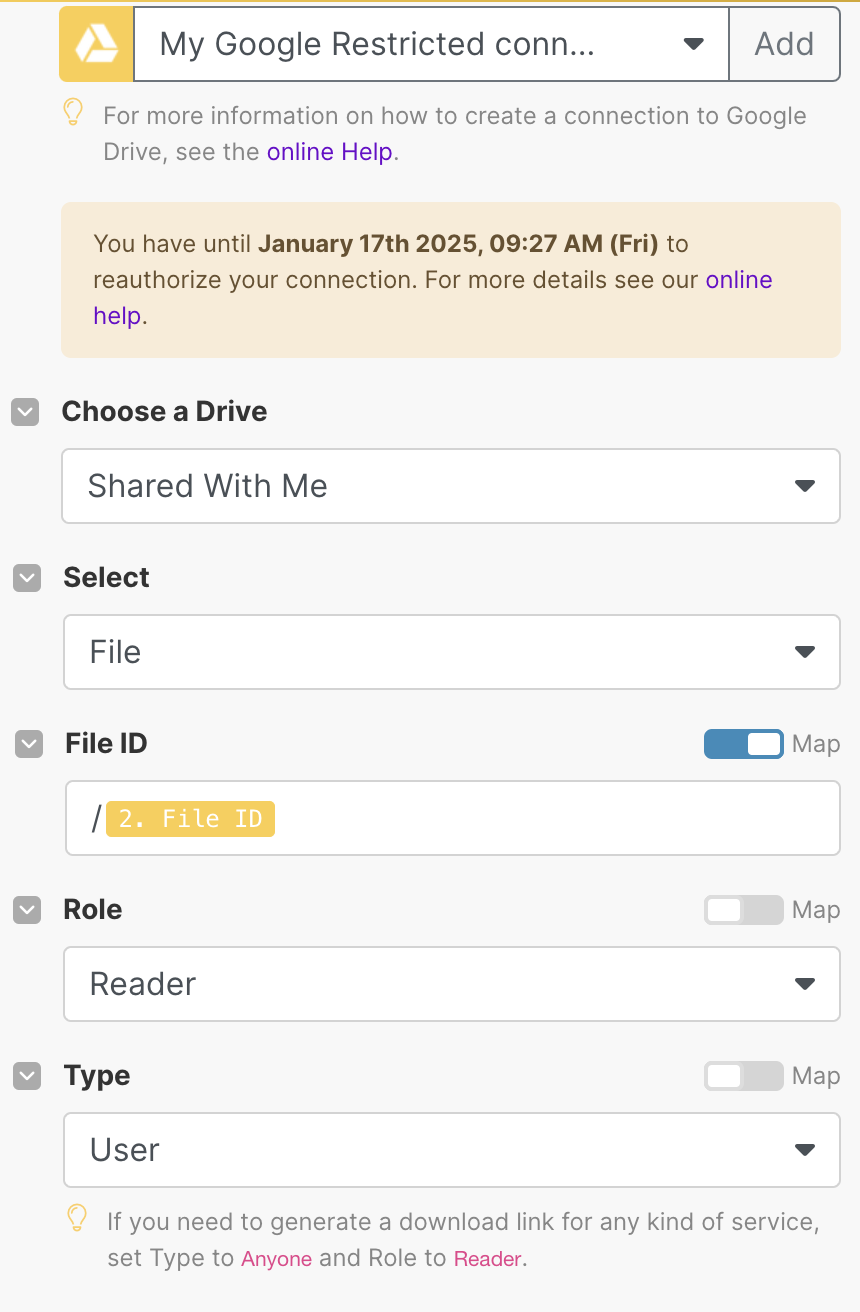This screenshot has width=860, height=1312.
Task: Click the lightbulb hint icon near connection help
Action: click(73, 113)
